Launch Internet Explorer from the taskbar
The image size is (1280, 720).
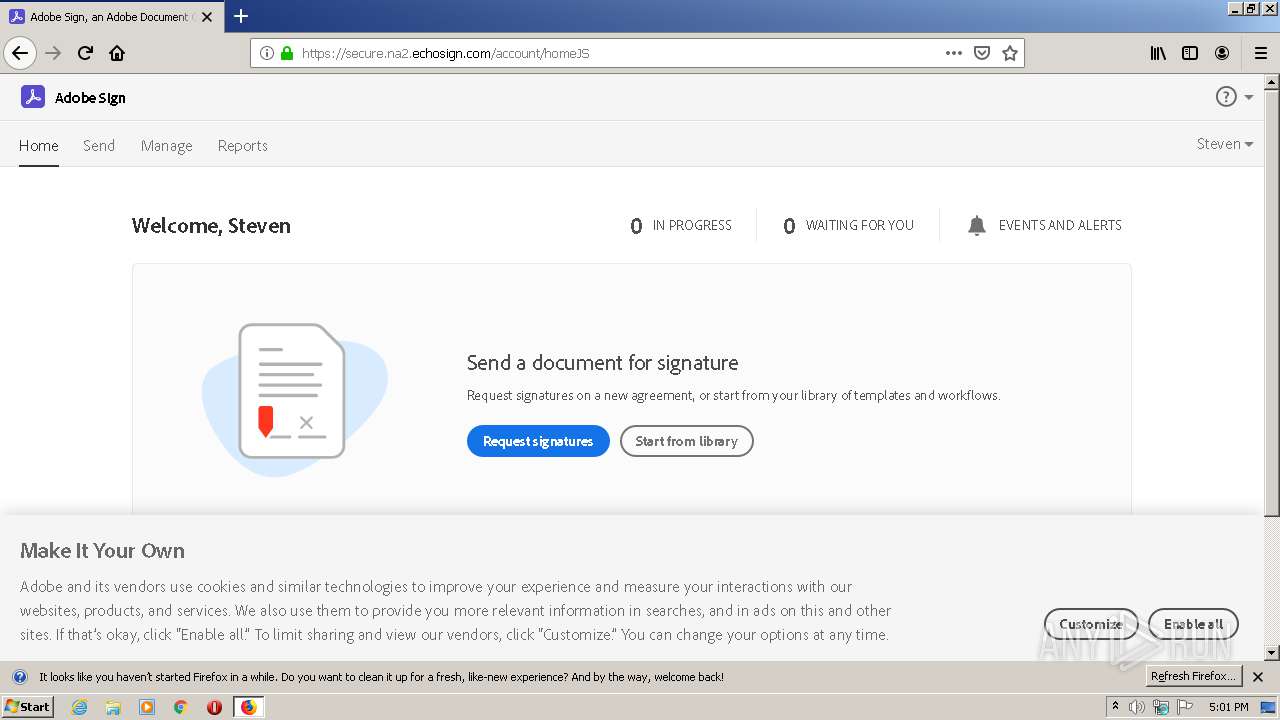click(x=79, y=707)
